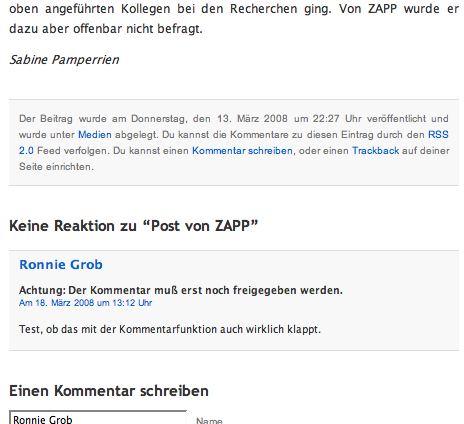The image size is (464, 424).
Task: Click the publication date text Donnerstag, den 13. März 2008
Action: pyautogui.click(x=209, y=119)
